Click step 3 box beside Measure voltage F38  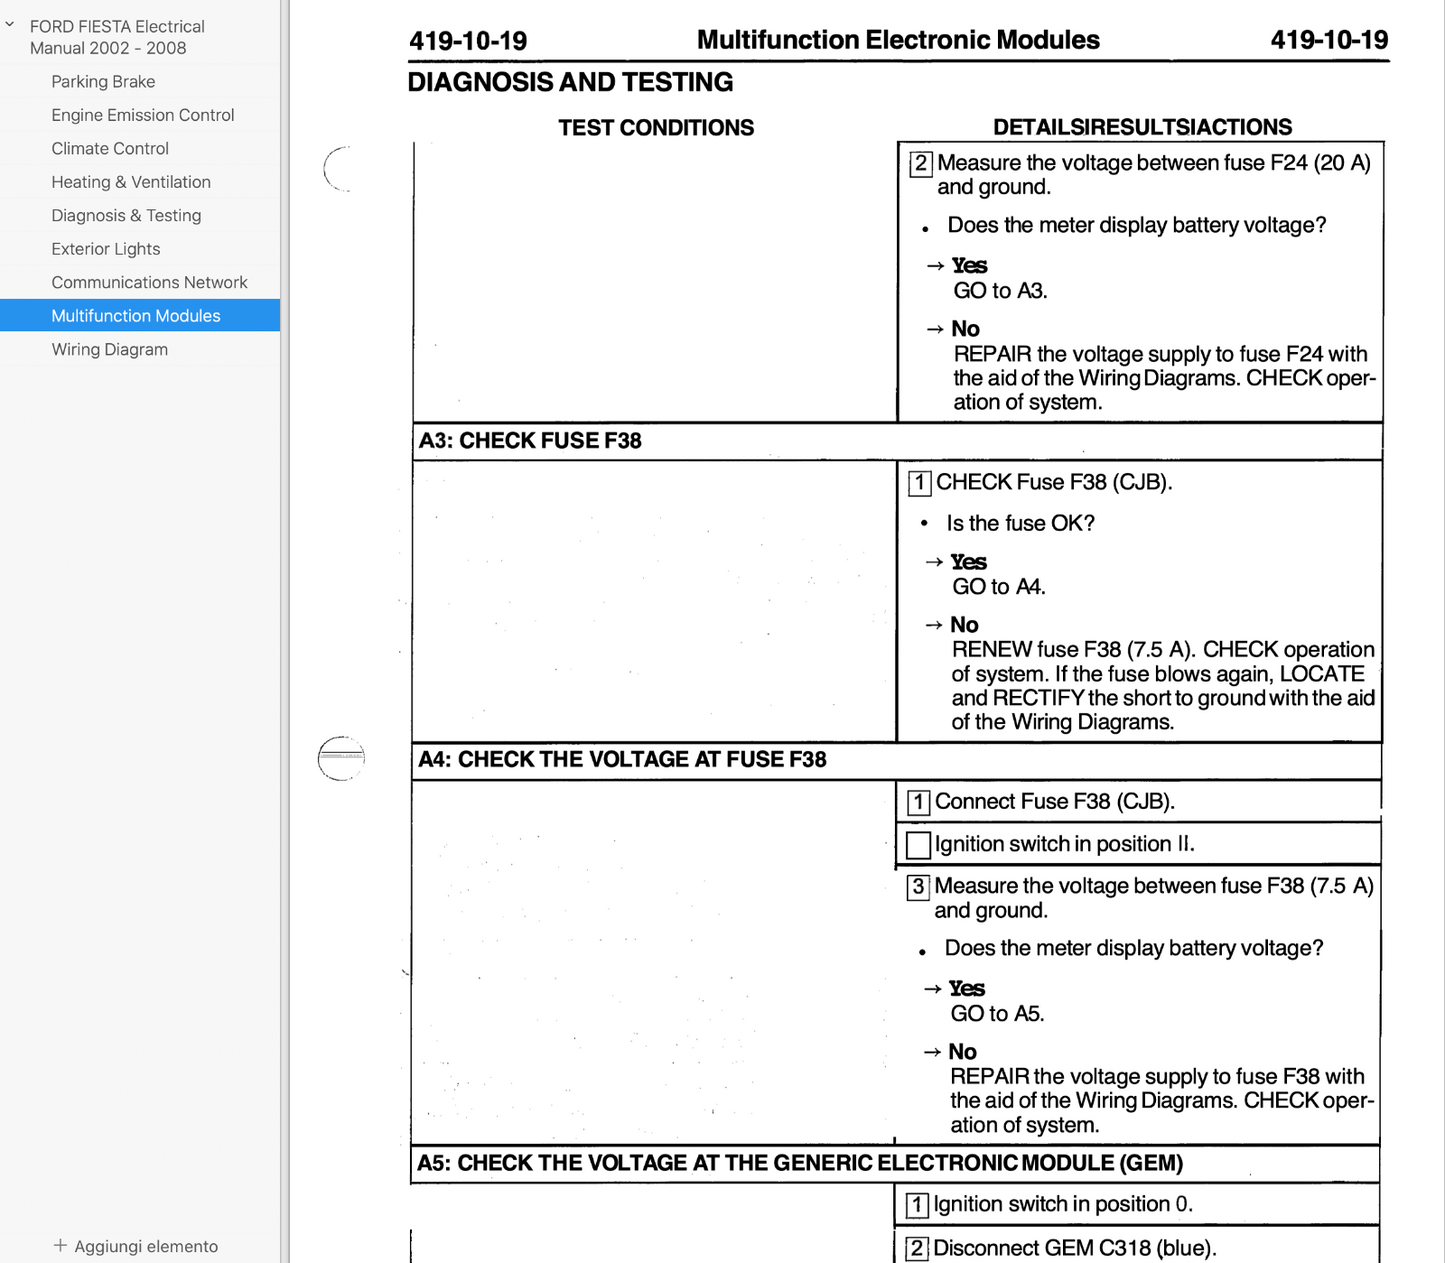tap(918, 887)
